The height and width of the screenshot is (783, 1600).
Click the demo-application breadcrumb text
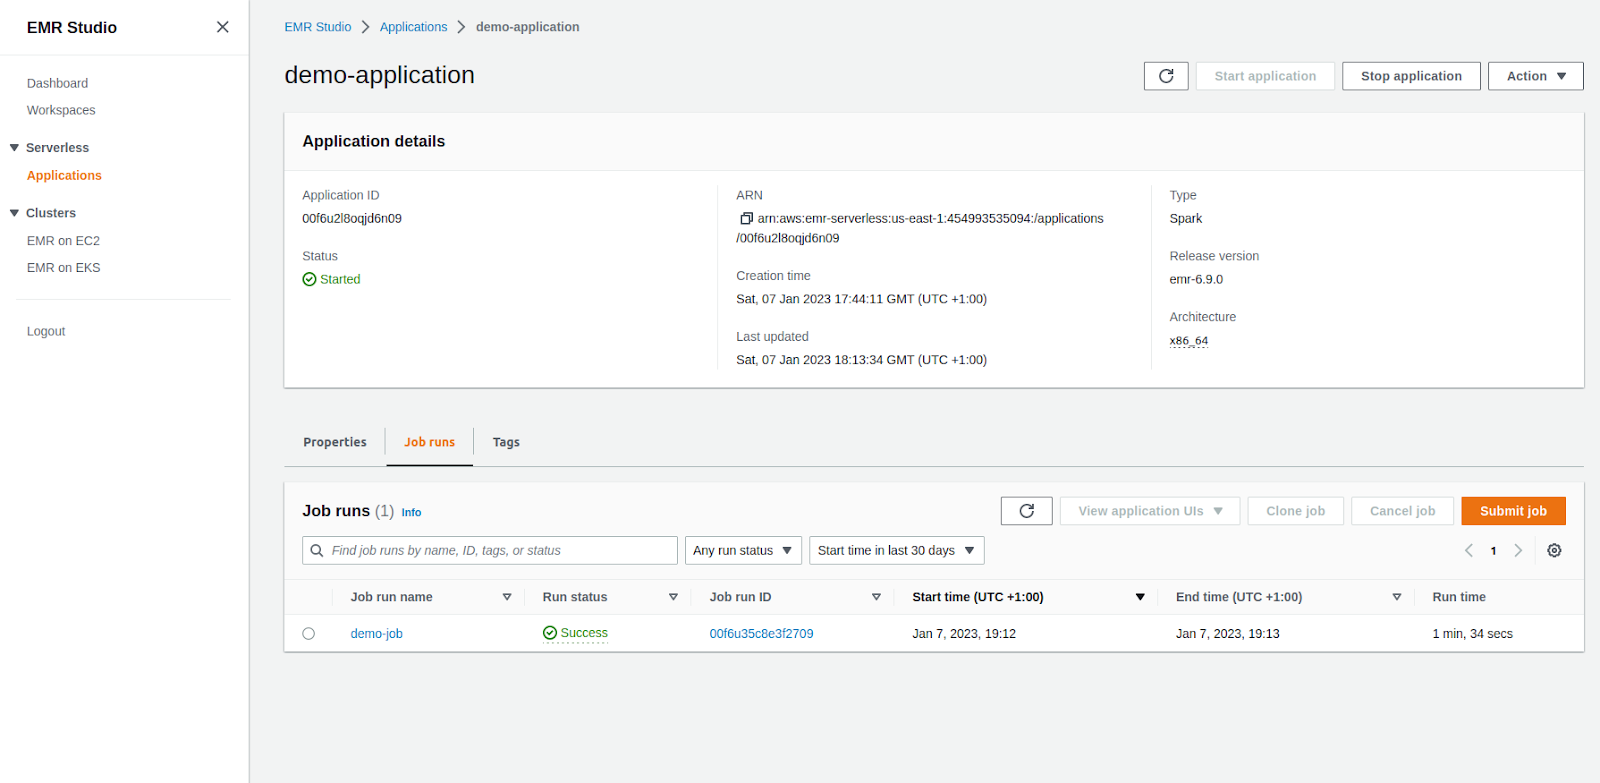(x=527, y=27)
